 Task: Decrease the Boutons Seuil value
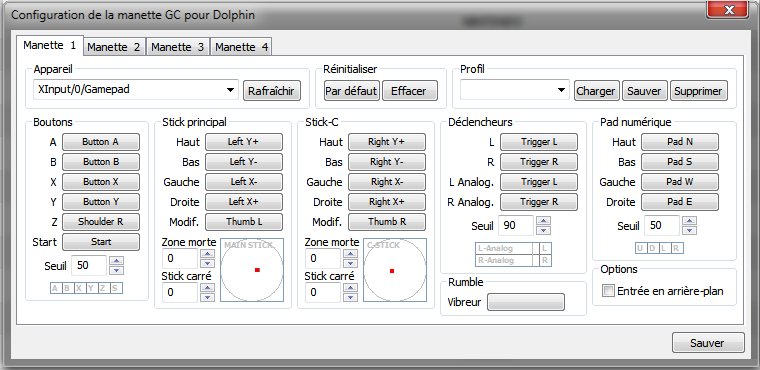[117, 270]
